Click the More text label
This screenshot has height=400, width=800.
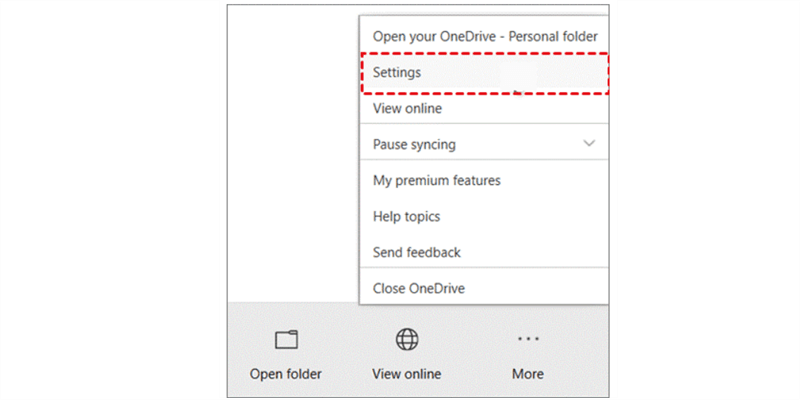pos(528,374)
